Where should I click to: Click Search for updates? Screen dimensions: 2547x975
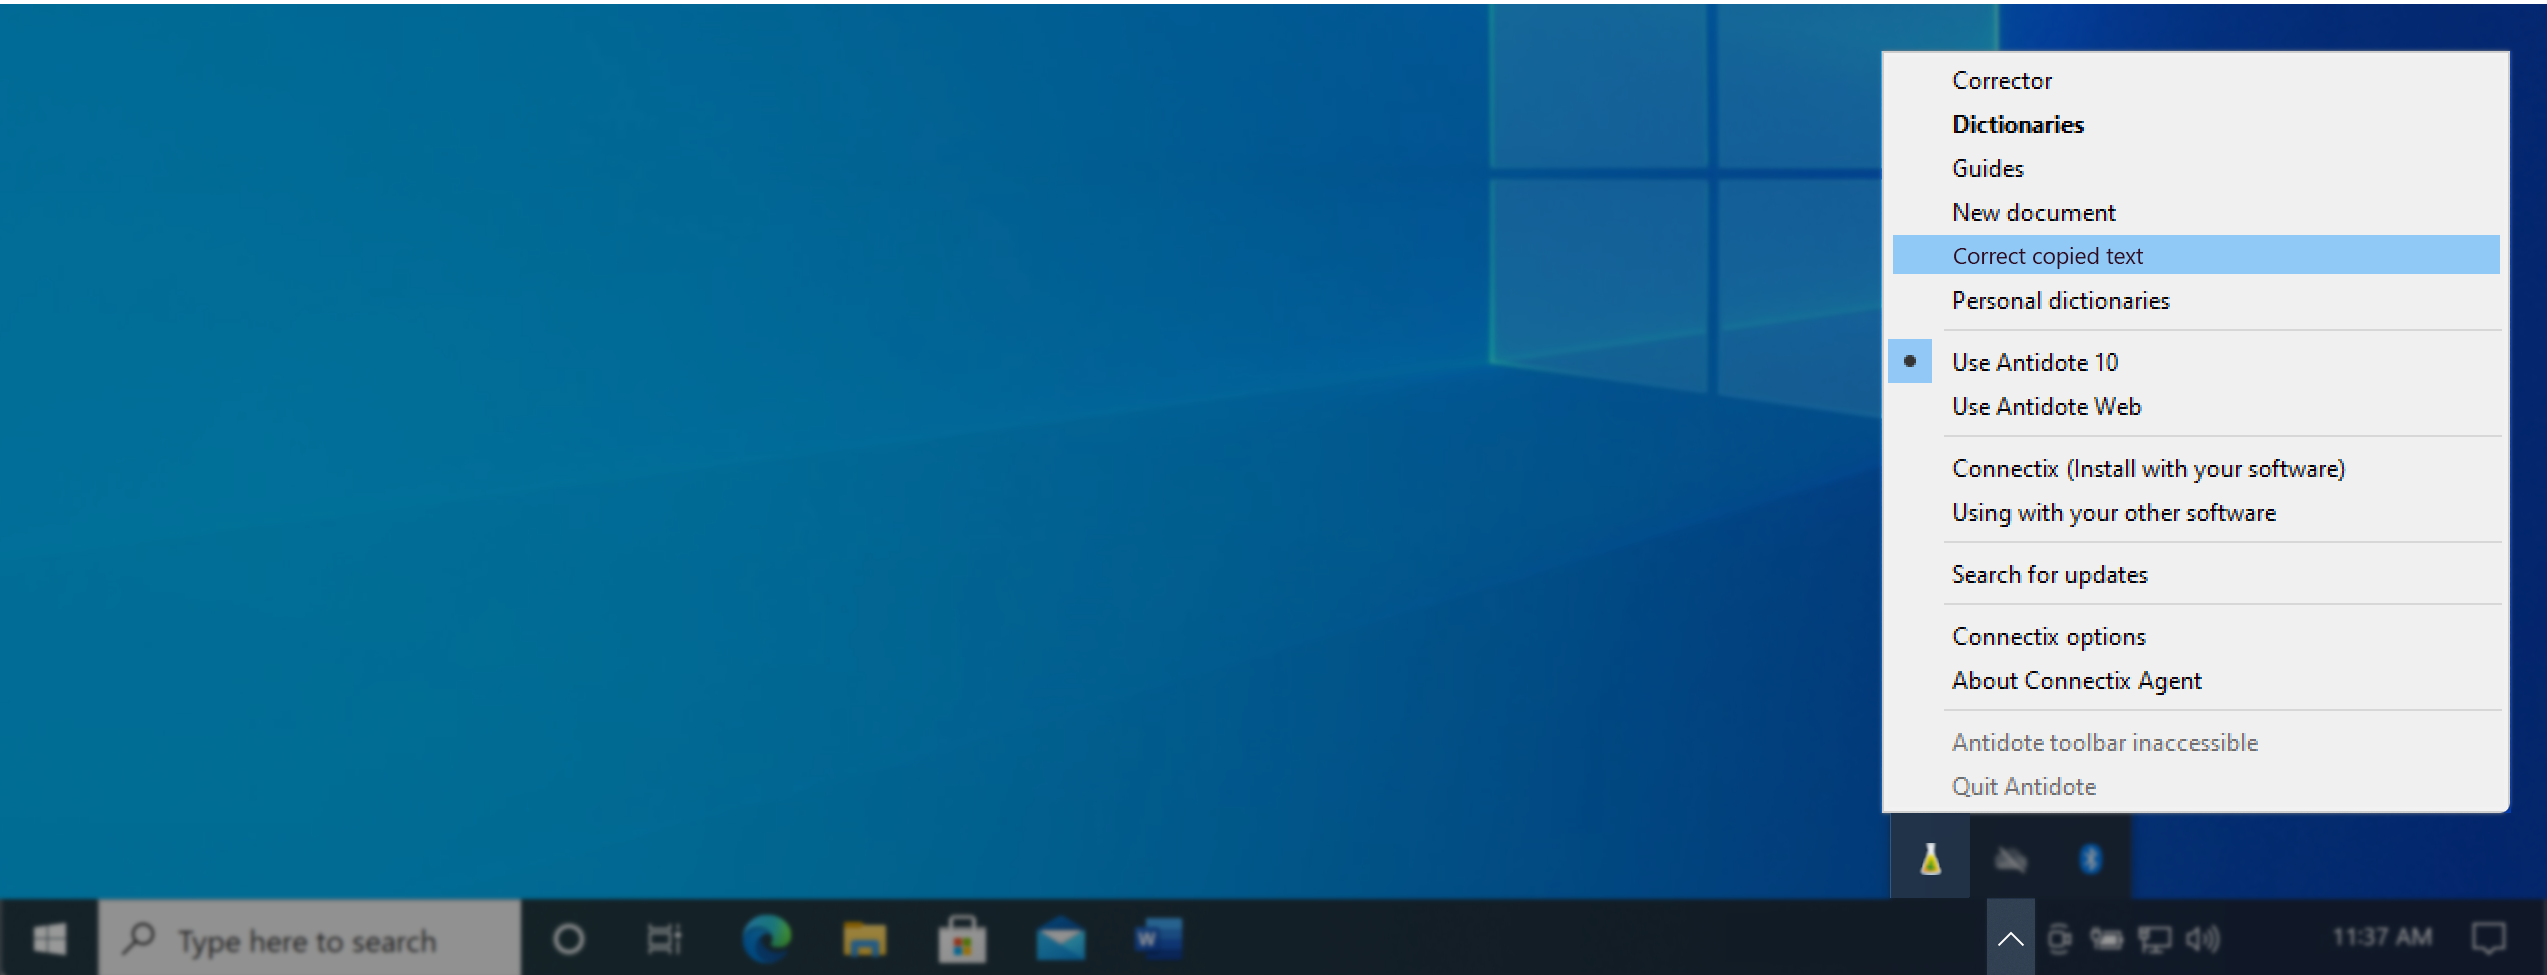point(2049,574)
